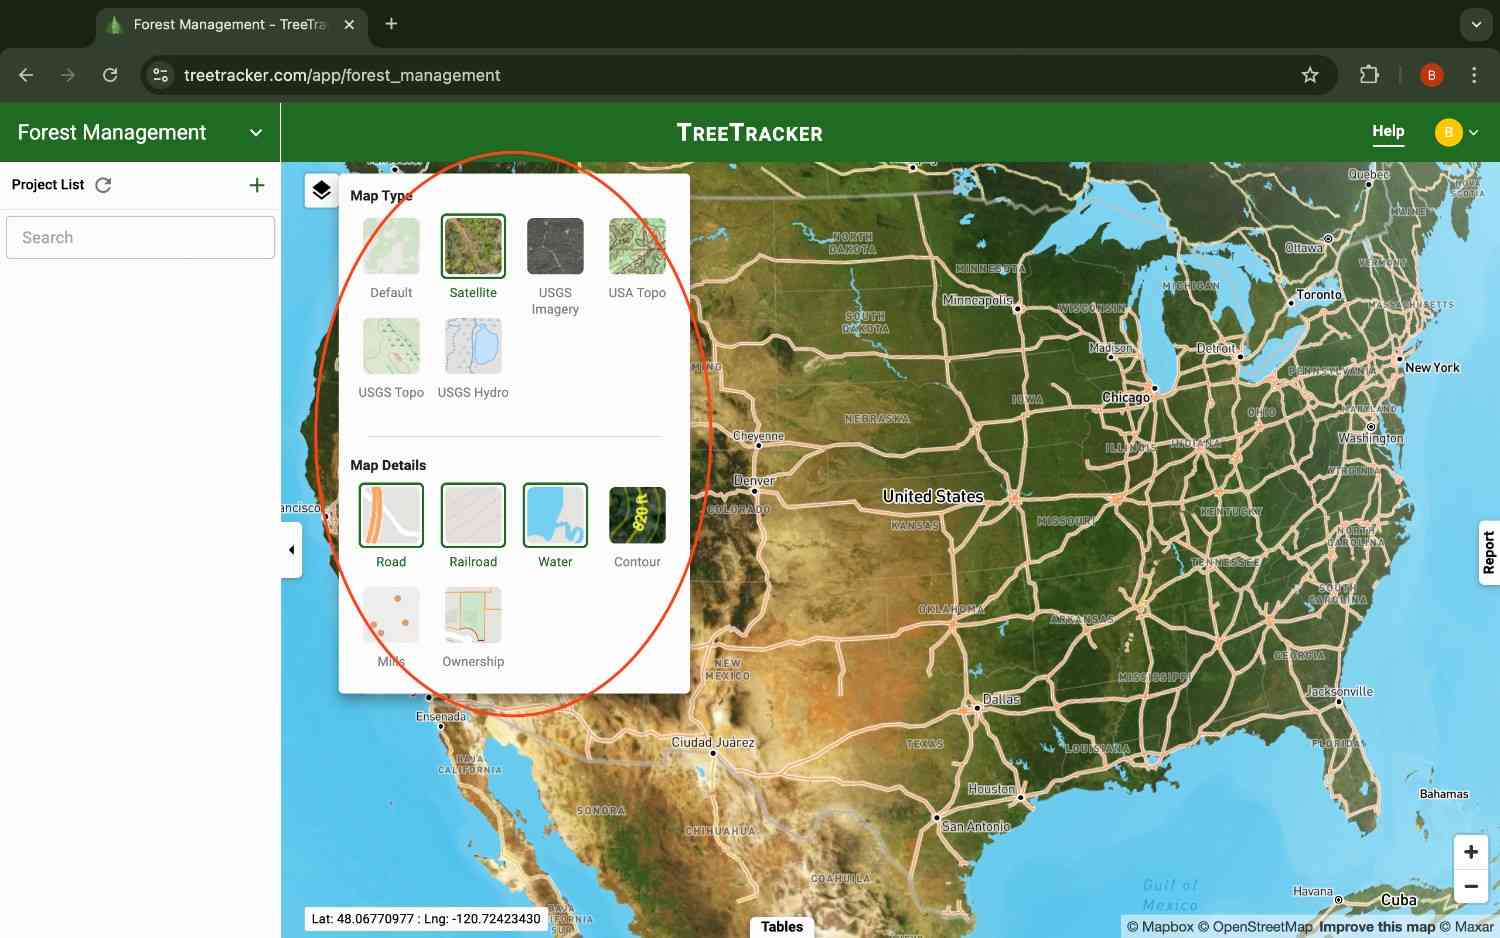1500x938 pixels.
Task: Select the USGS Imagery map type
Action: tap(555, 246)
